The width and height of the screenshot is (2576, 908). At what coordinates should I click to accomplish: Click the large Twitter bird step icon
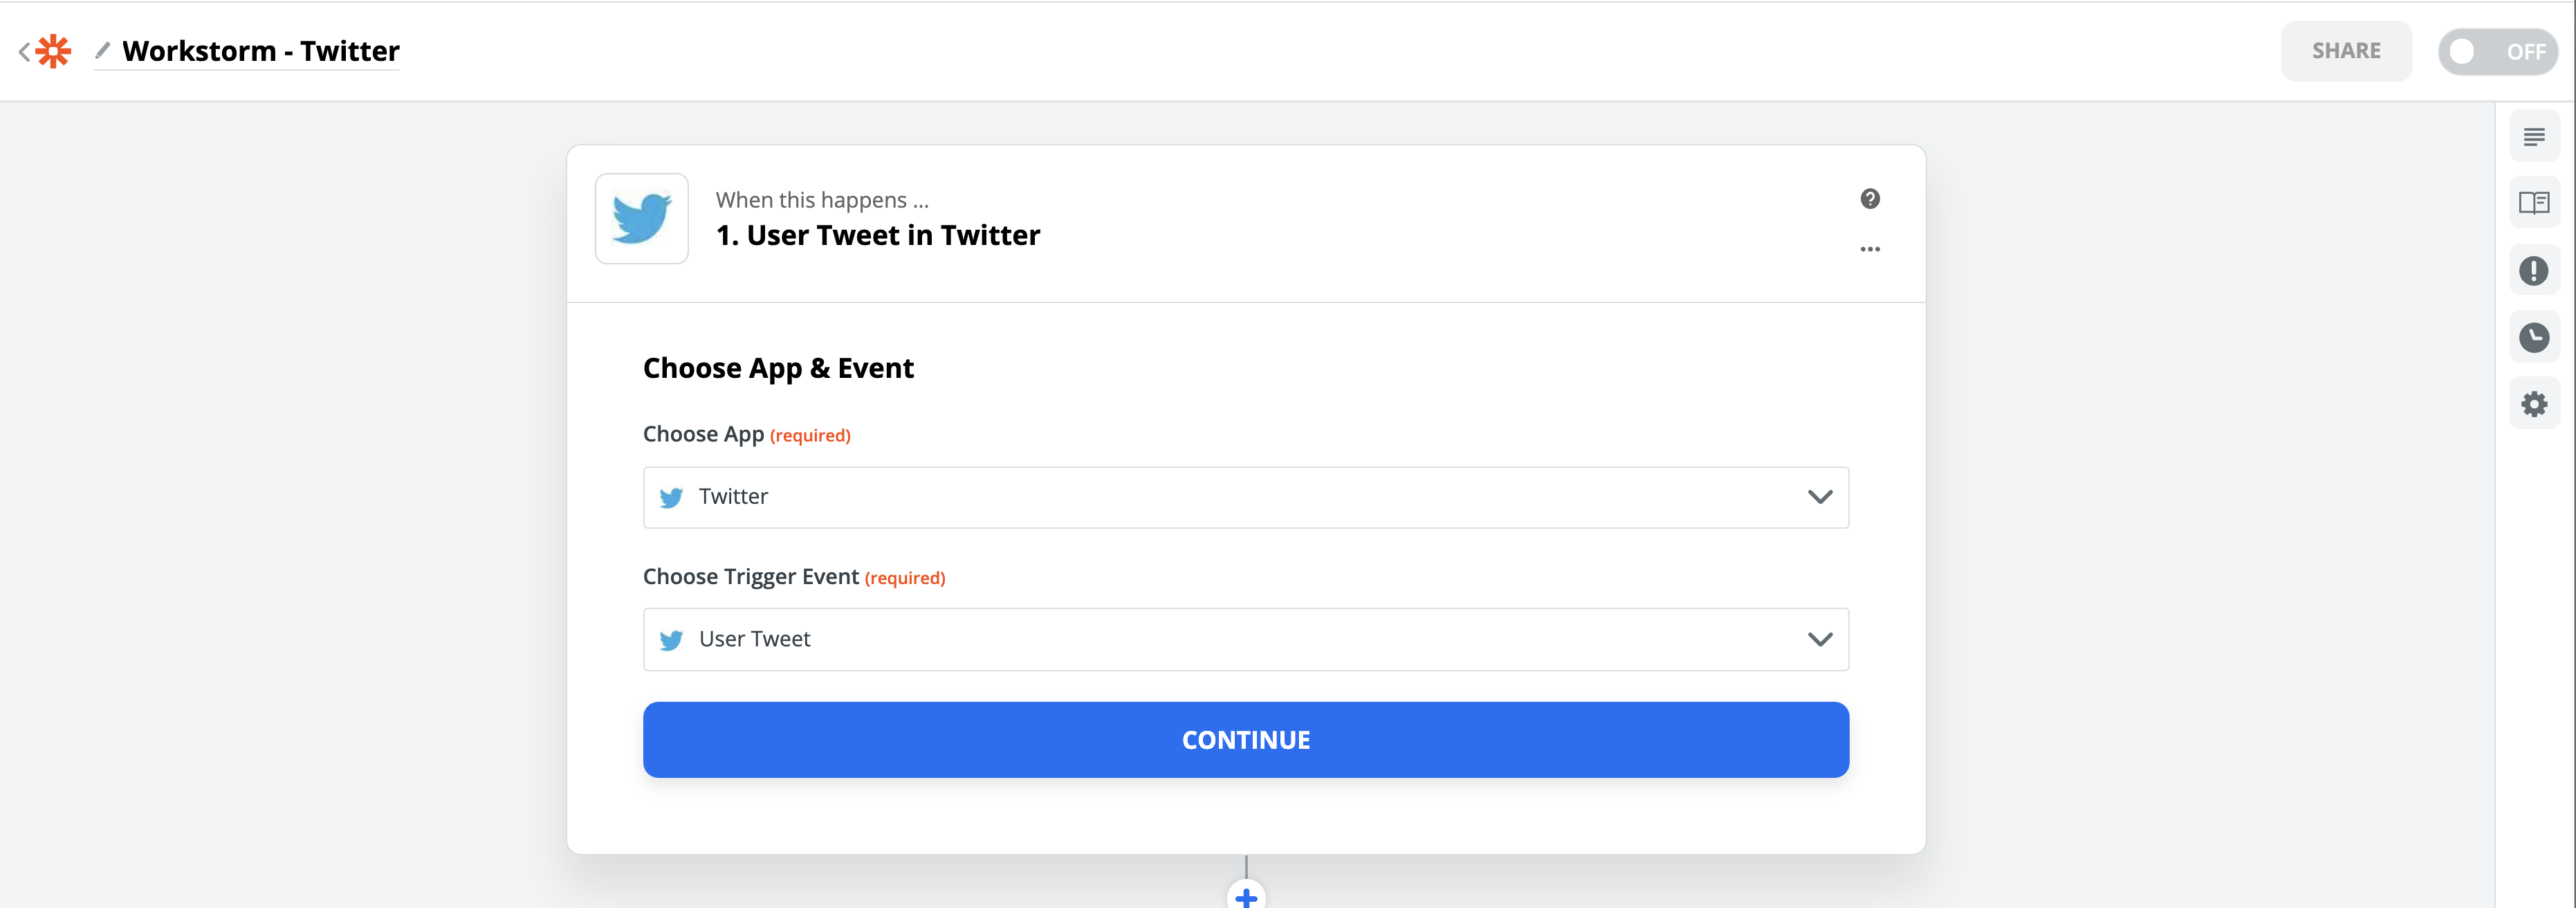pos(641,219)
